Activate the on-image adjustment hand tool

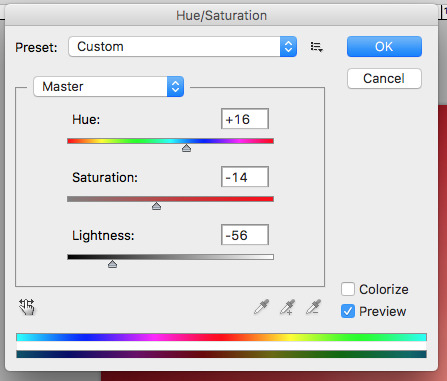27,307
